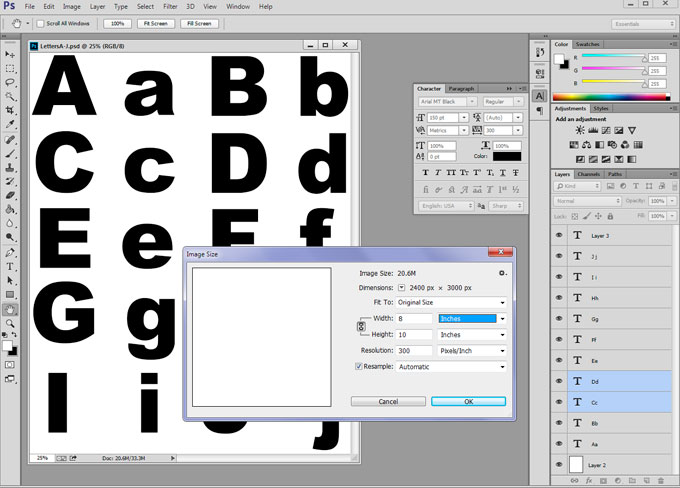Select the Quick Selection tool
This screenshot has width=680, height=488.
pos(10,96)
